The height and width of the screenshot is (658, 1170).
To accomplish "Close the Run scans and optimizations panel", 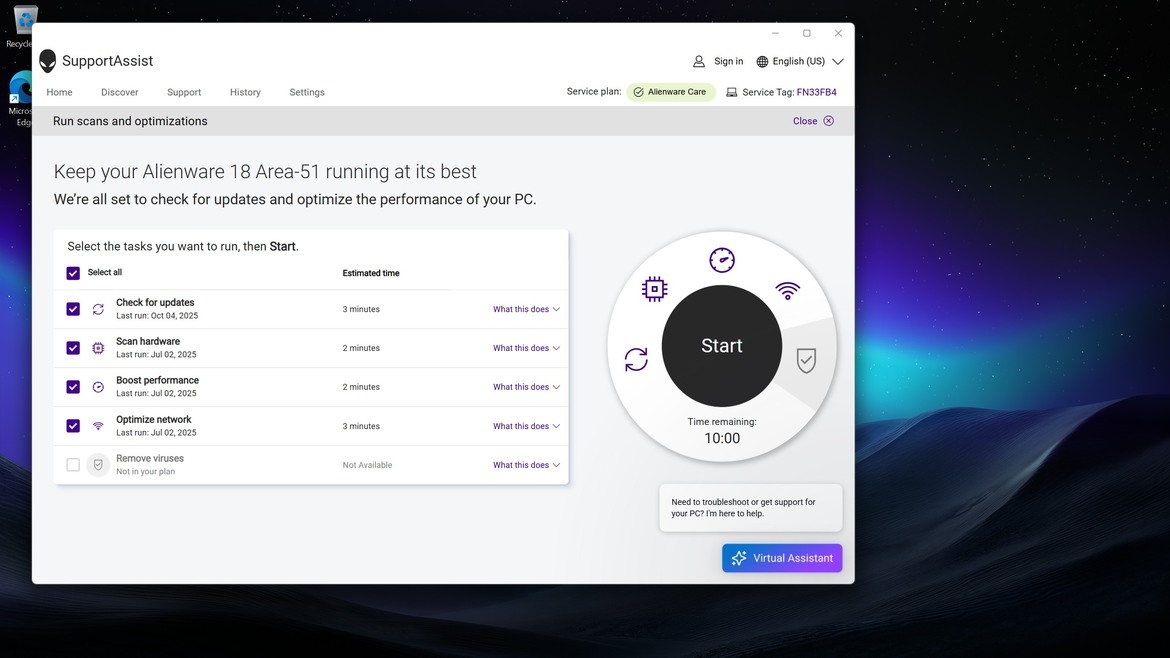I will pyautogui.click(x=813, y=121).
